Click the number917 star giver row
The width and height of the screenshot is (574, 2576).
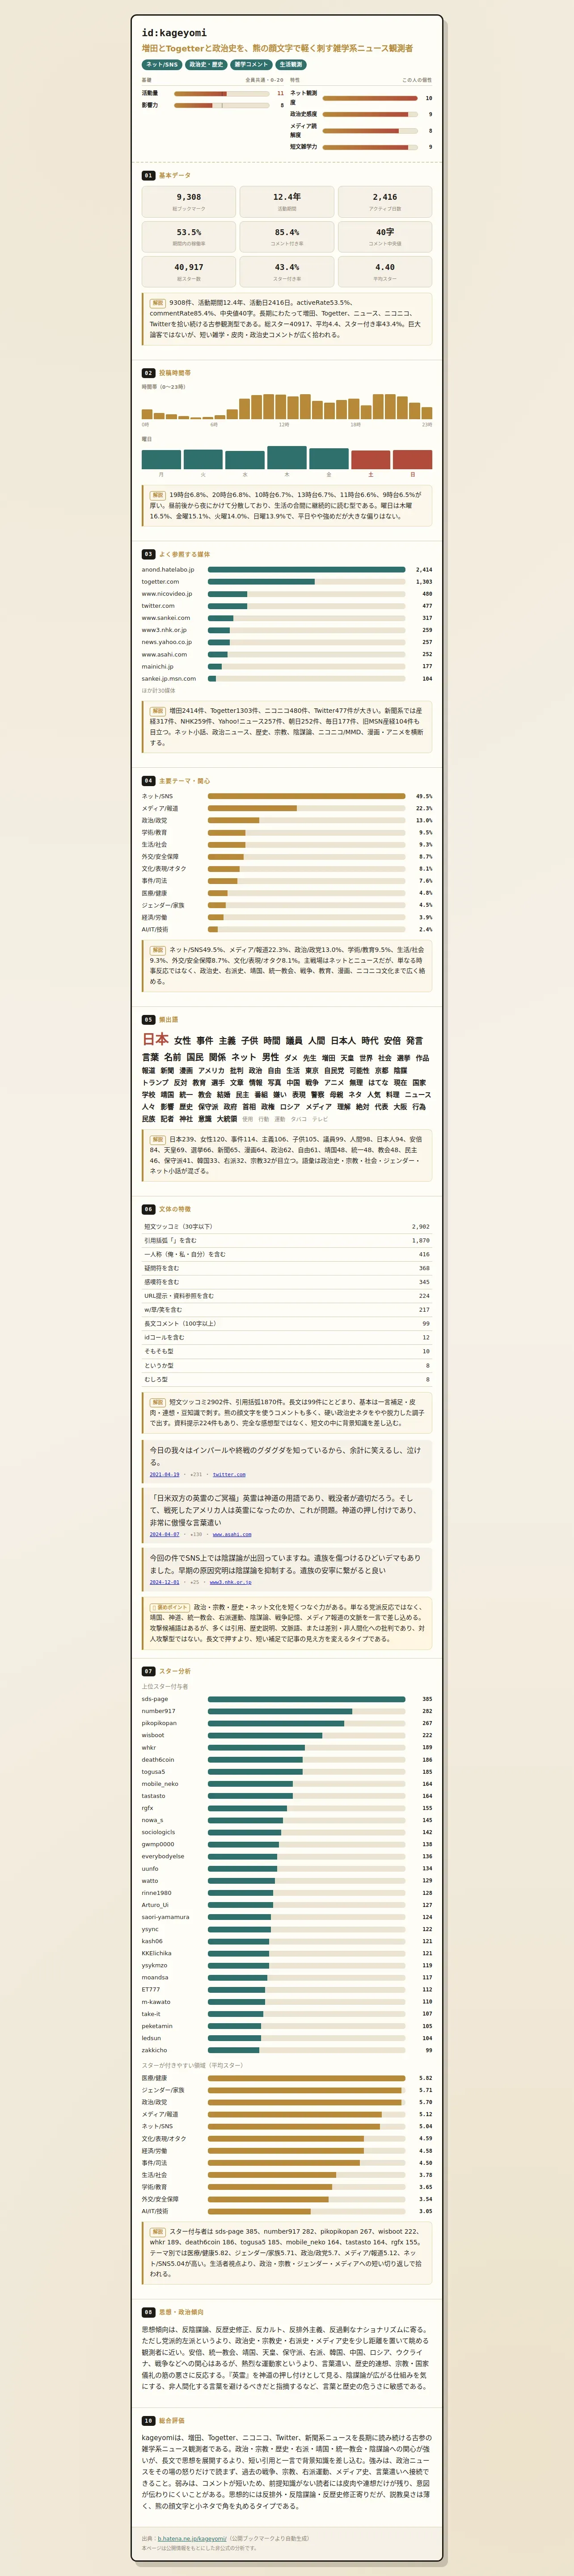287,1711
